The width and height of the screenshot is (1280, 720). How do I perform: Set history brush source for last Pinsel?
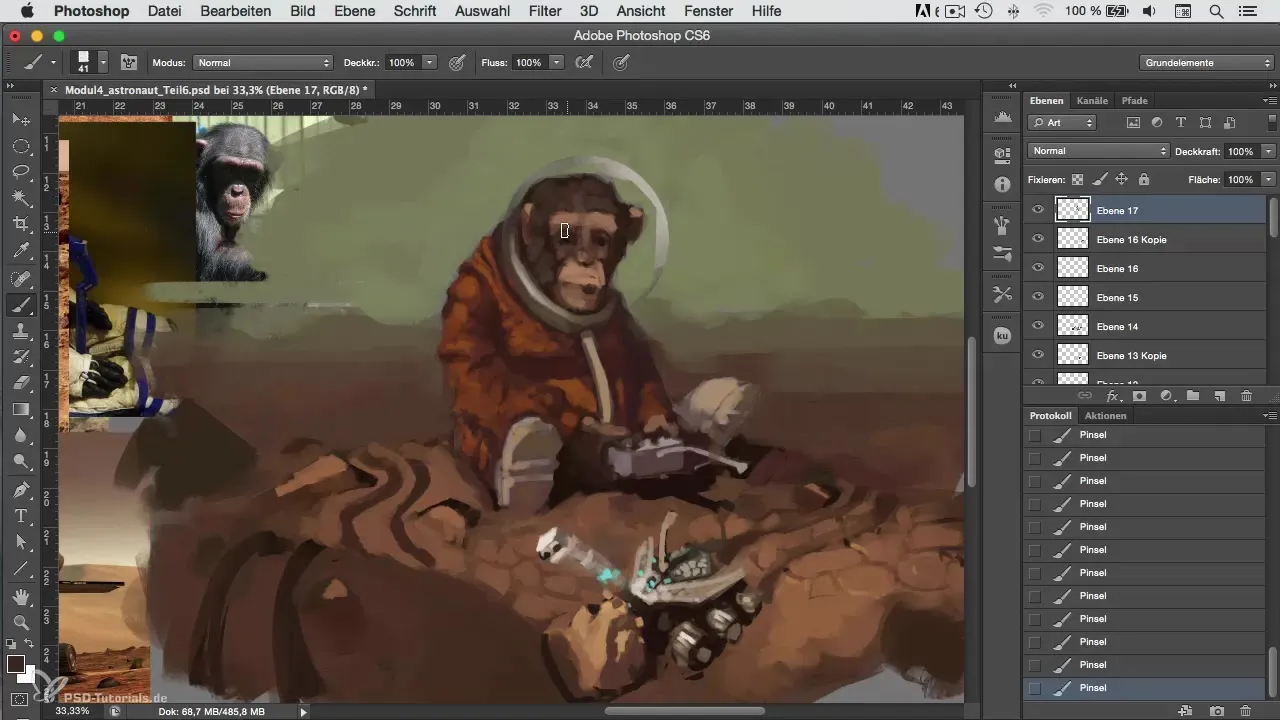[1034, 688]
